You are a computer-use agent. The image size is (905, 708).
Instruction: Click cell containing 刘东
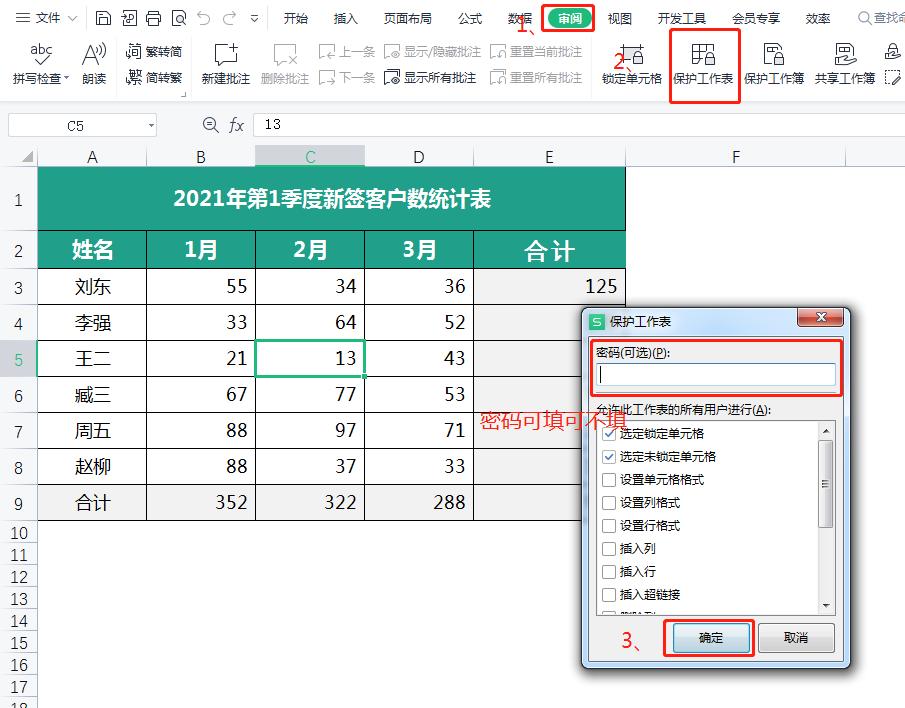[92, 286]
